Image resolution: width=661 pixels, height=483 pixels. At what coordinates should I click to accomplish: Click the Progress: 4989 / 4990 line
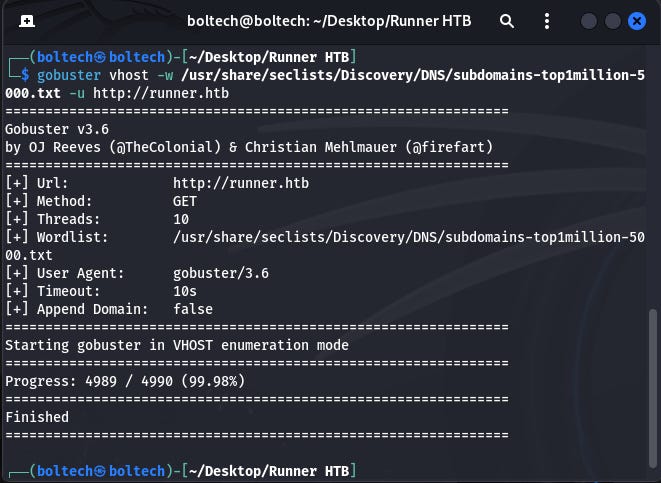[125, 381]
